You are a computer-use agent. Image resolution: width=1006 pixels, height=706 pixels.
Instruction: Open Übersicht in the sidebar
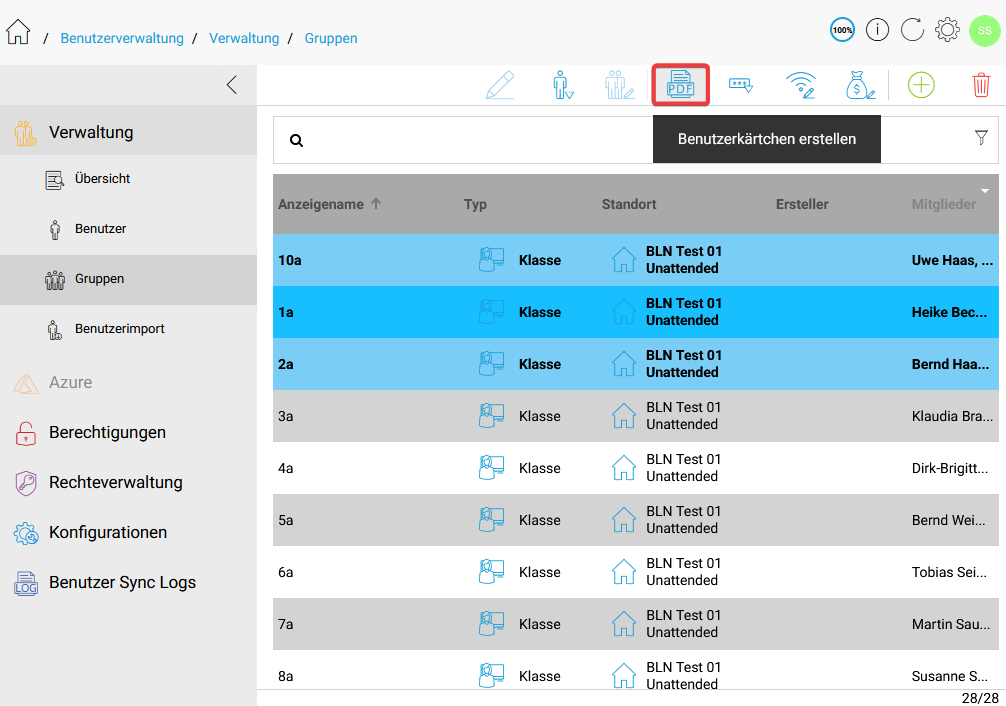(128, 179)
